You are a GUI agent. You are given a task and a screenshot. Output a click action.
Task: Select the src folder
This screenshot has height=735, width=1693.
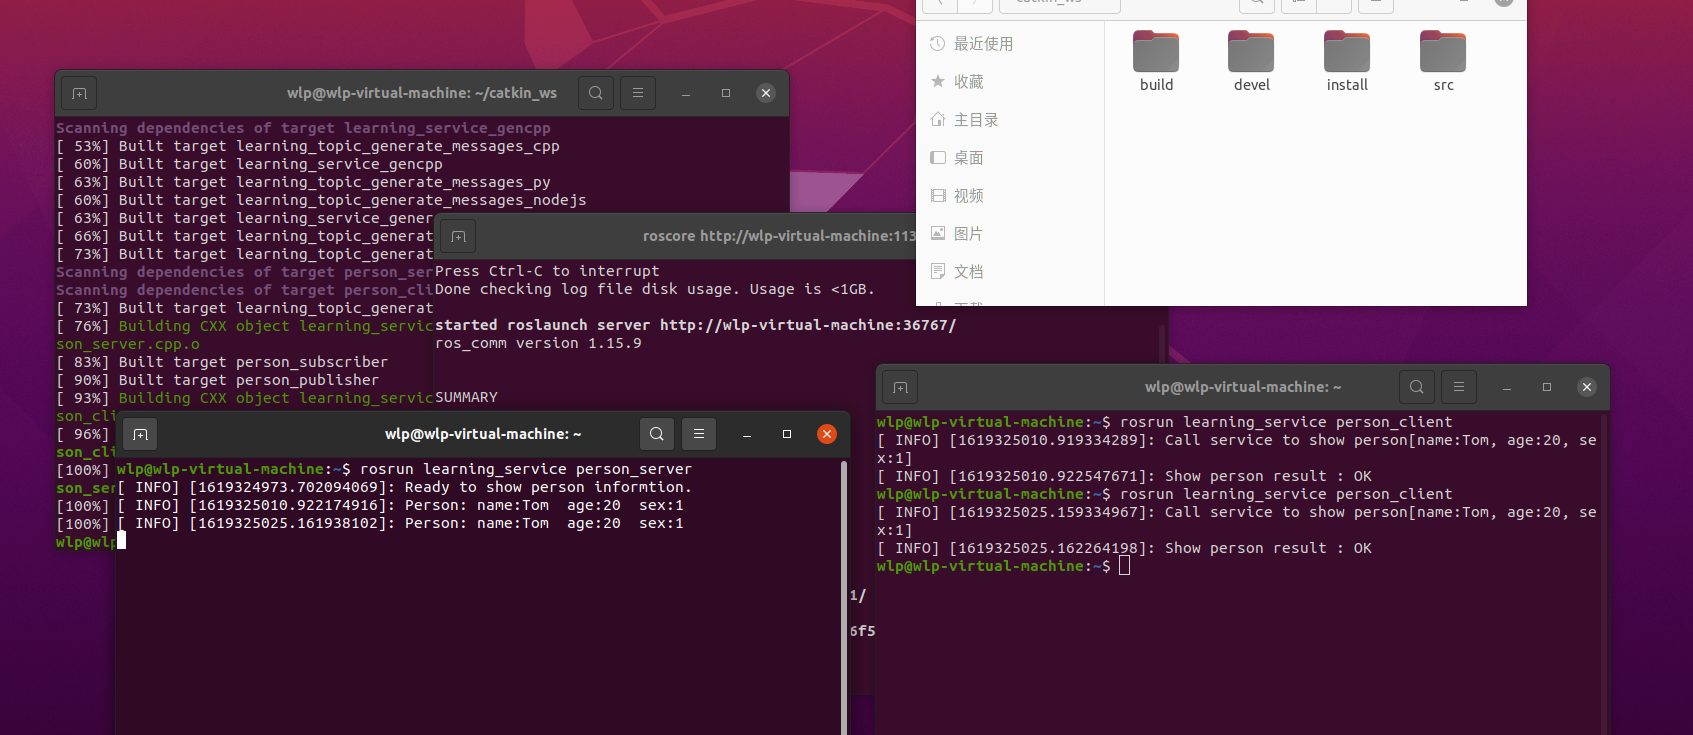pos(1443,60)
